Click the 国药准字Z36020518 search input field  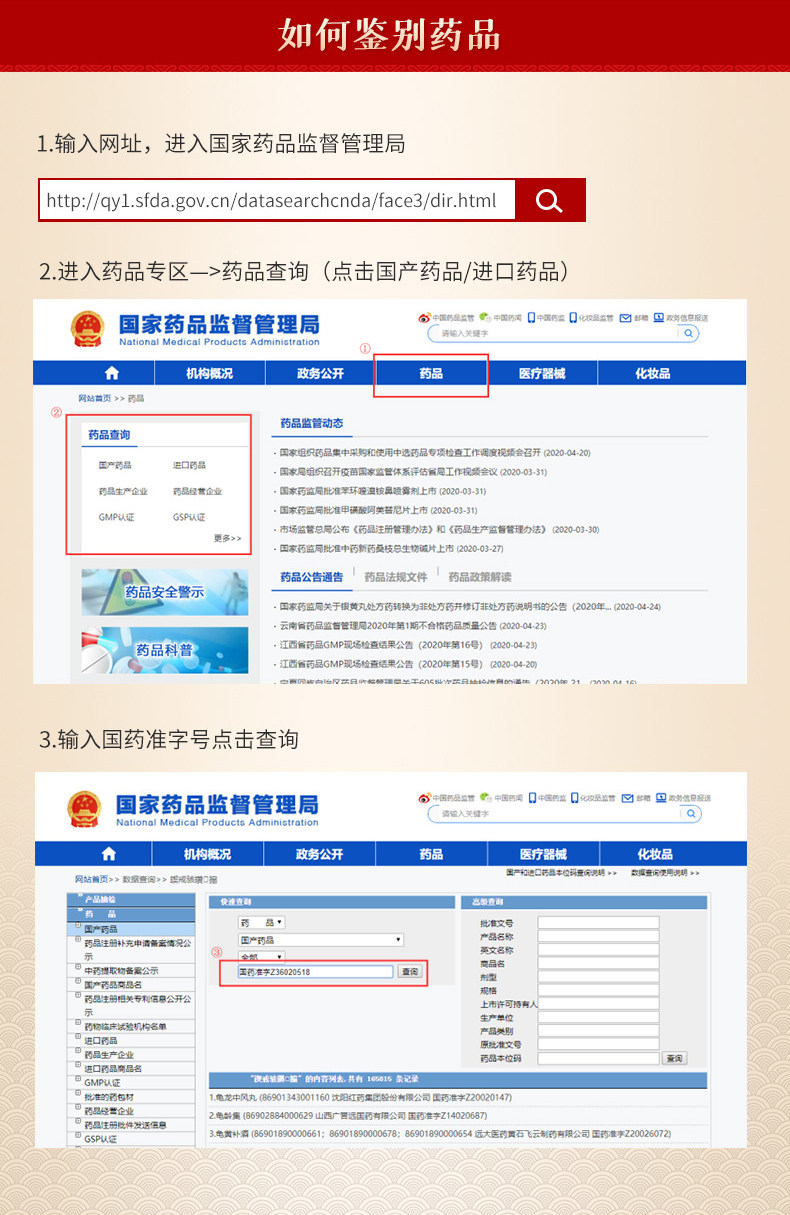[x=315, y=972]
